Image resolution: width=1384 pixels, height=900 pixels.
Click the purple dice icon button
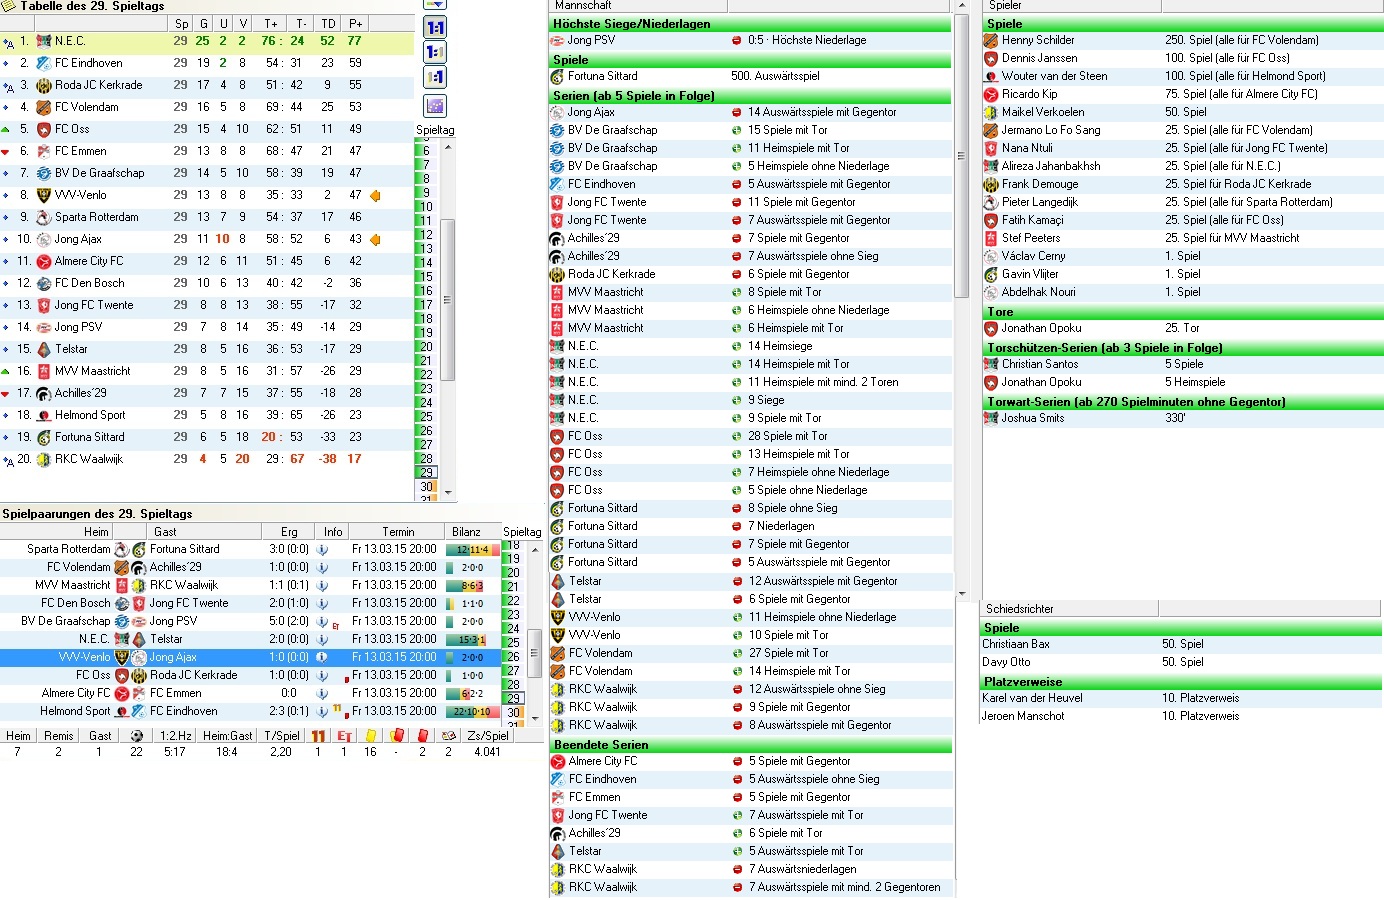435,105
